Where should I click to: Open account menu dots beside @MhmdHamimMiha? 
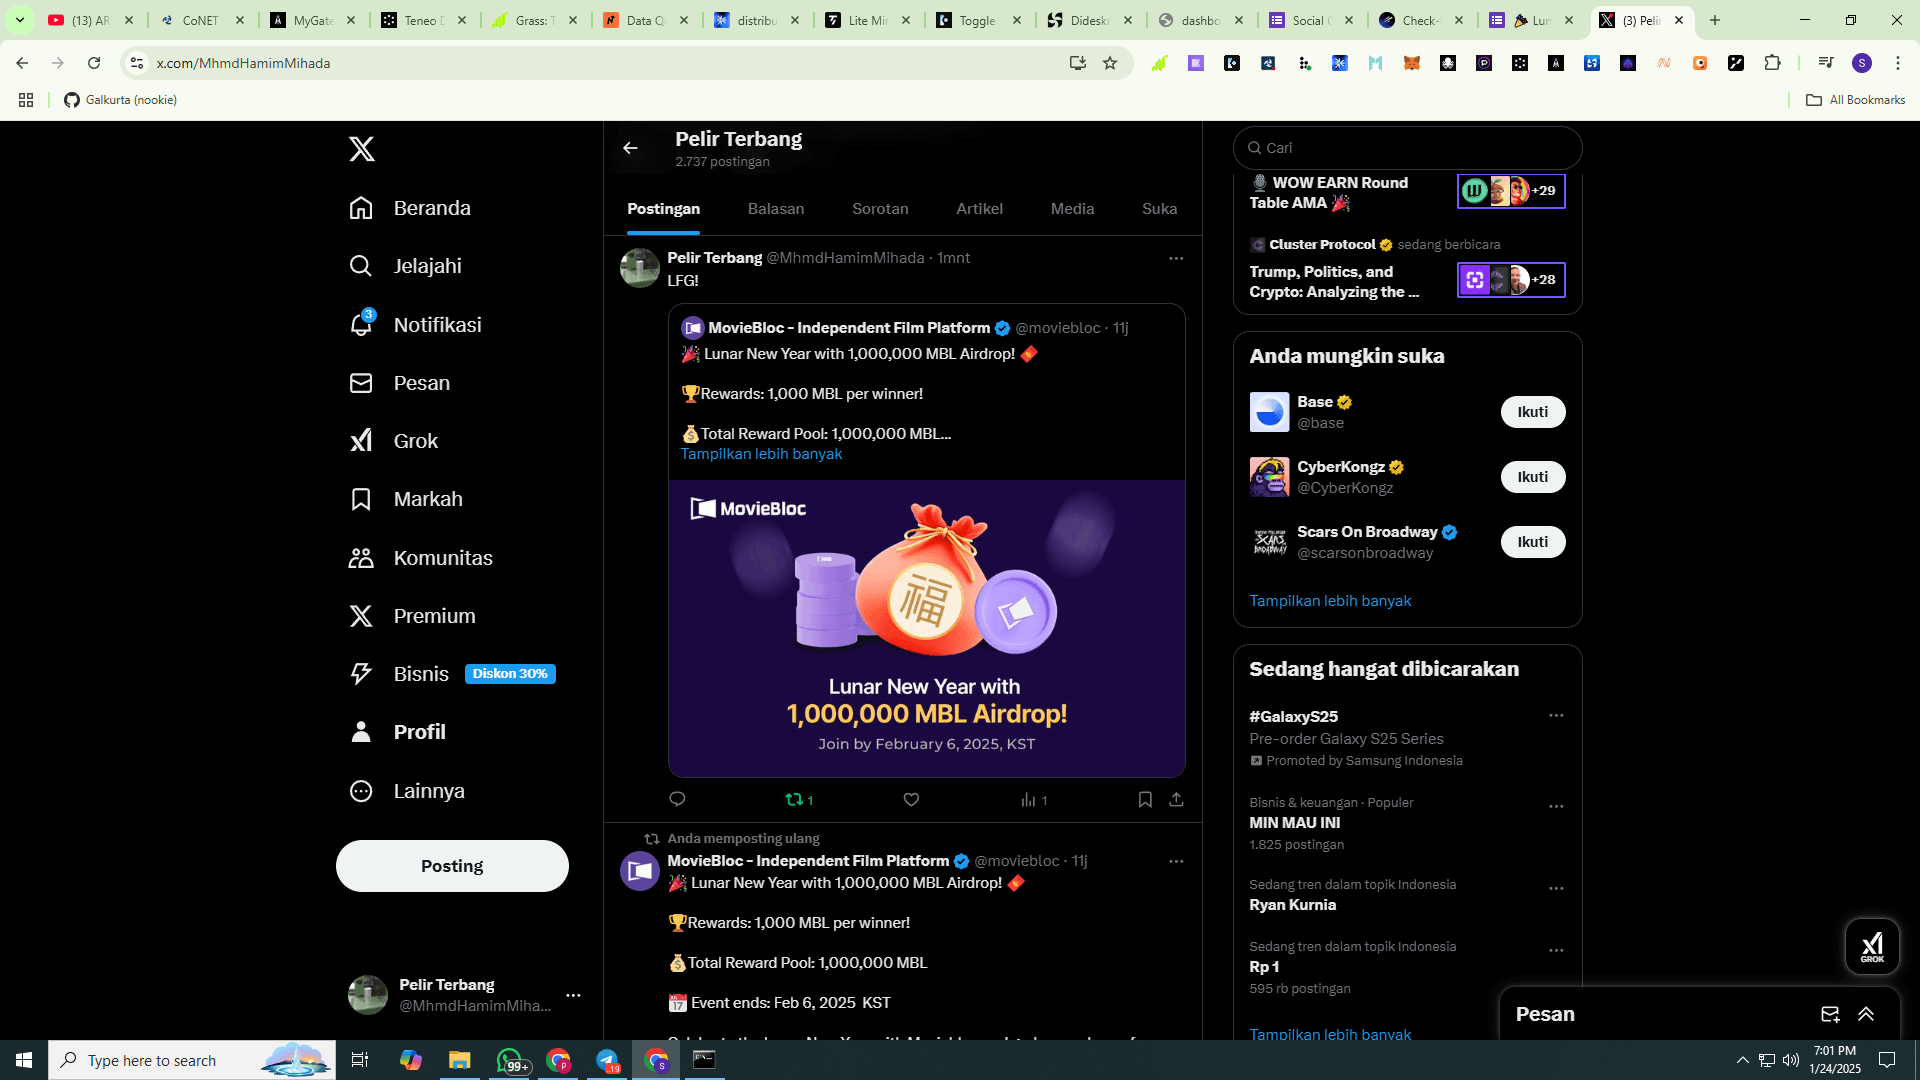pos(573,995)
